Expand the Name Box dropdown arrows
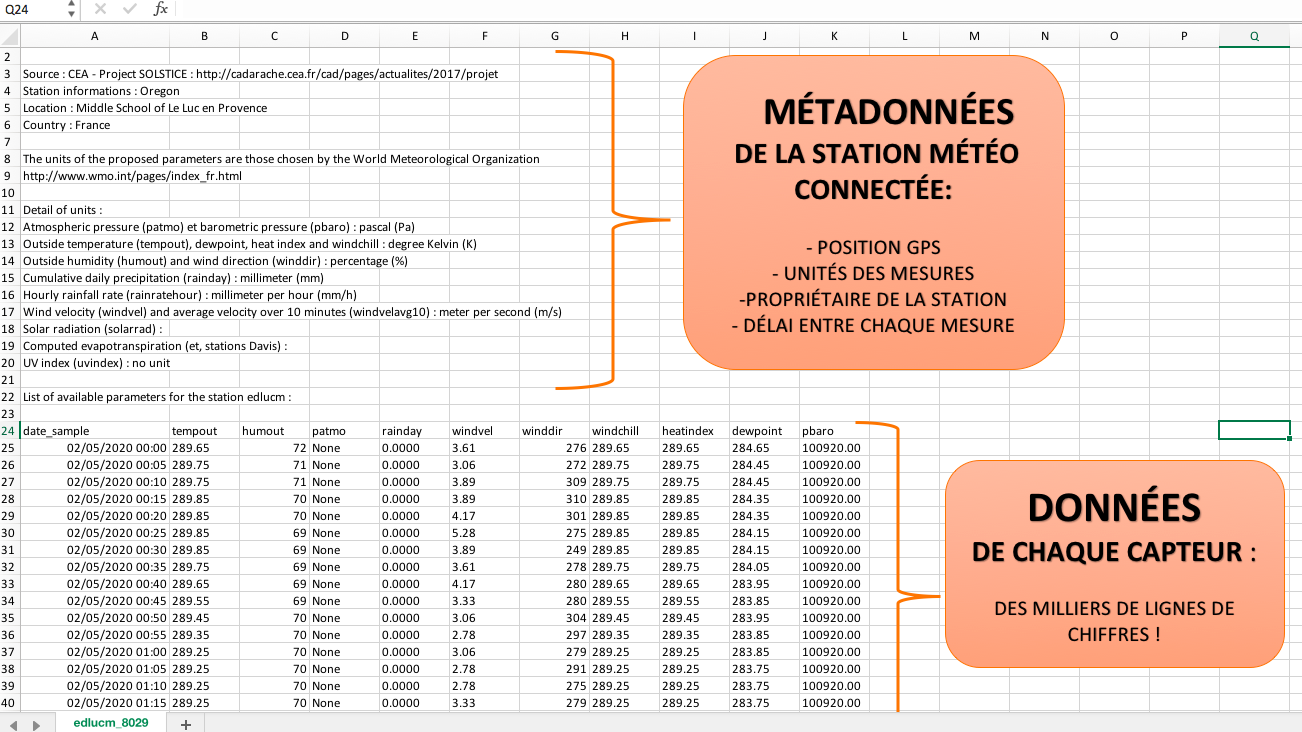Image resolution: width=1302 pixels, height=732 pixels. coord(71,9)
